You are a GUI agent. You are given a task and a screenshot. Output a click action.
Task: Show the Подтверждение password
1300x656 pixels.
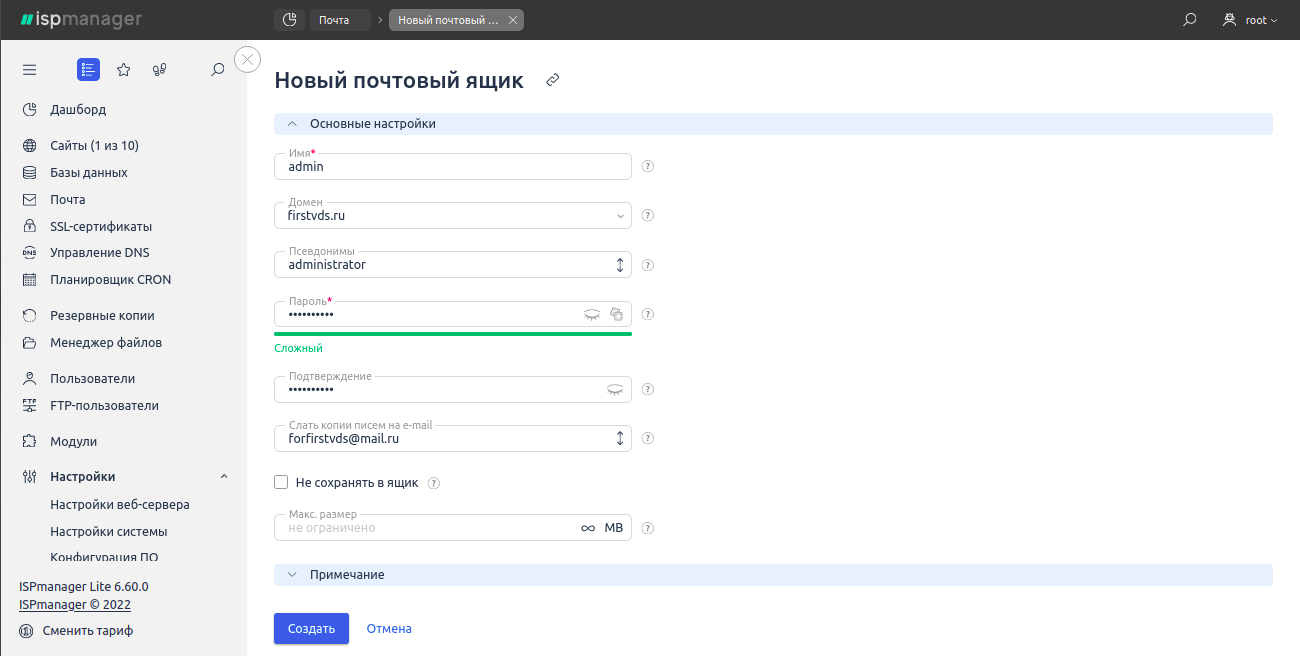[615, 390]
